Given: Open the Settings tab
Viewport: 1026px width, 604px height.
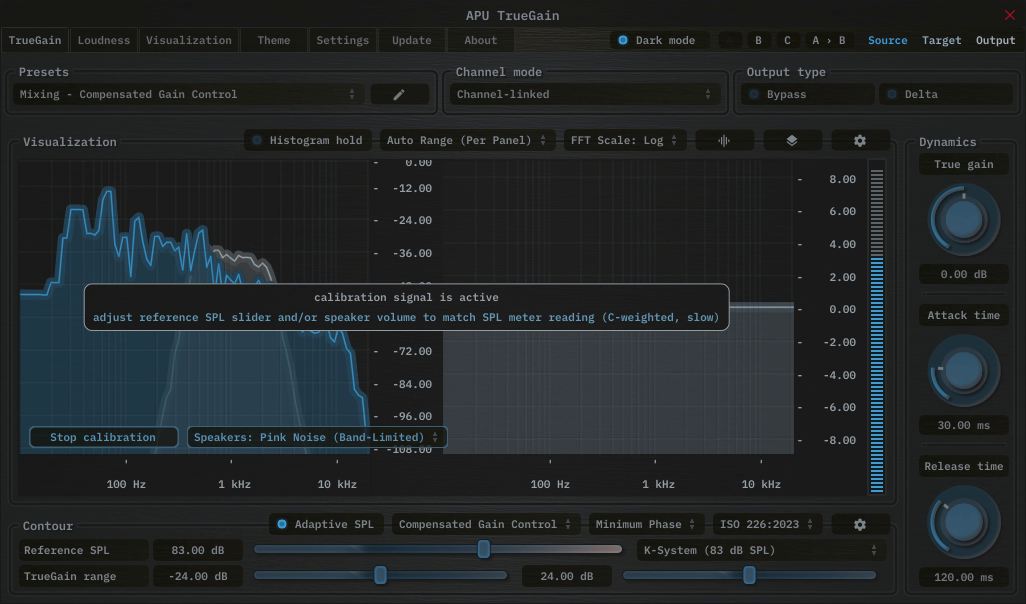Looking at the screenshot, I should [342, 41].
